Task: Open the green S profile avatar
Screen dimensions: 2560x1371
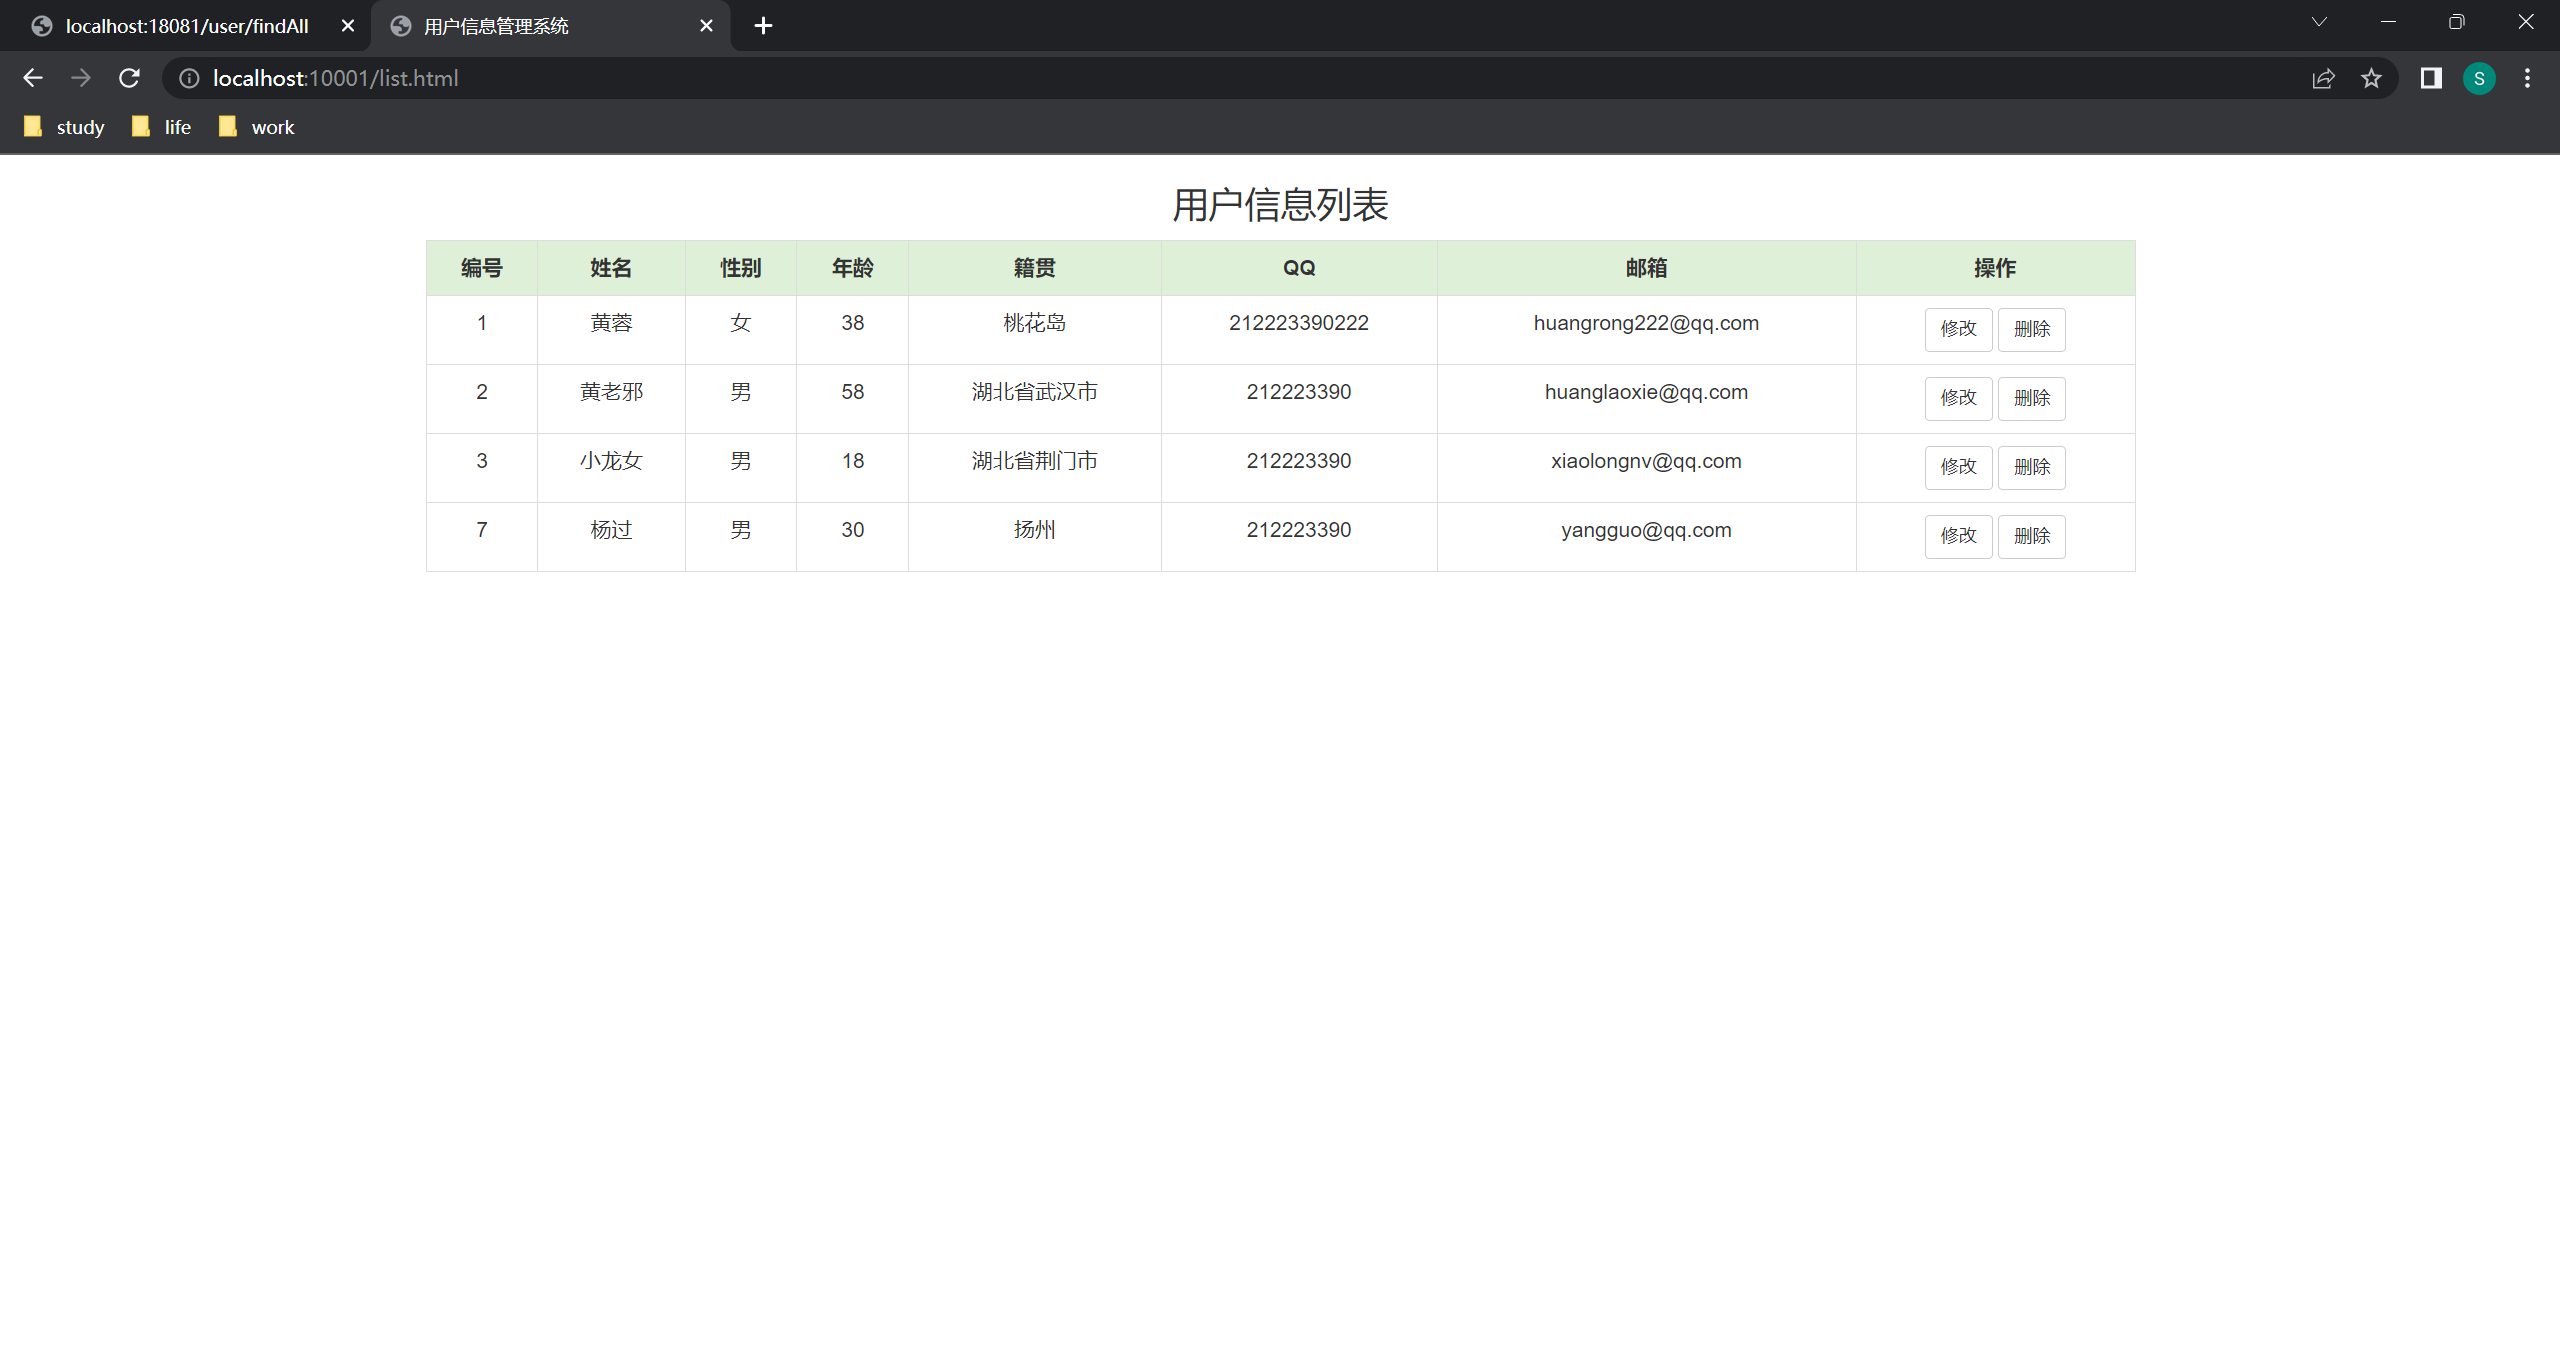Action: tap(2479, 78)
